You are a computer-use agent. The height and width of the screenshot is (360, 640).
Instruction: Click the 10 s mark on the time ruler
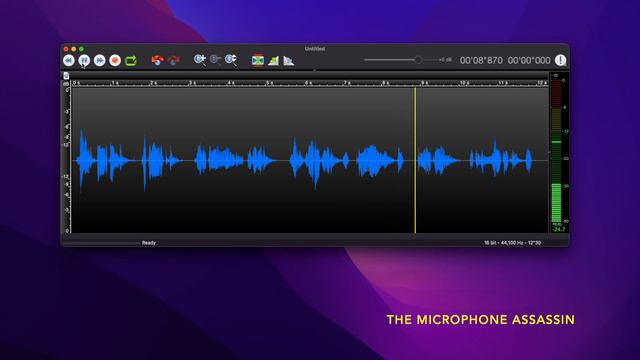point(464,83)
